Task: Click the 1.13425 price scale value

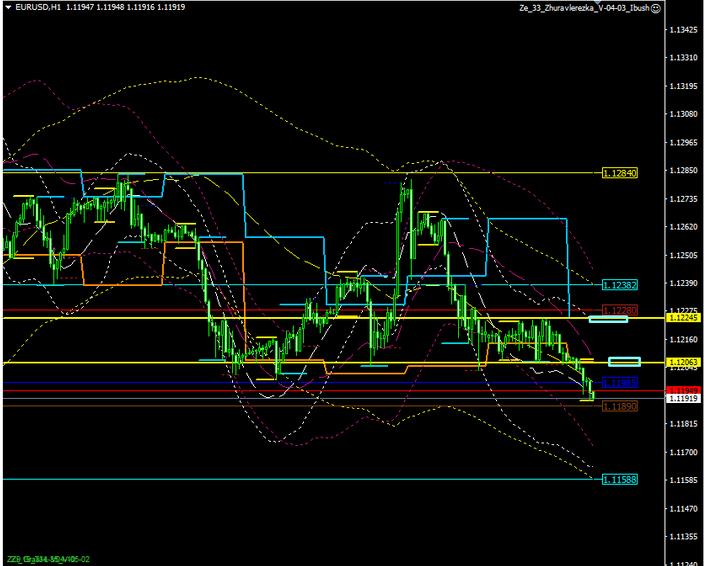Action: 684,30
